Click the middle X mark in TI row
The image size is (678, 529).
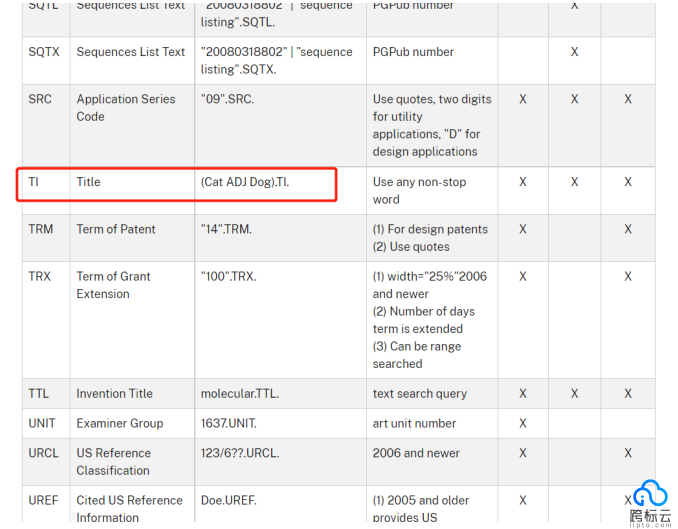[574, 182]
